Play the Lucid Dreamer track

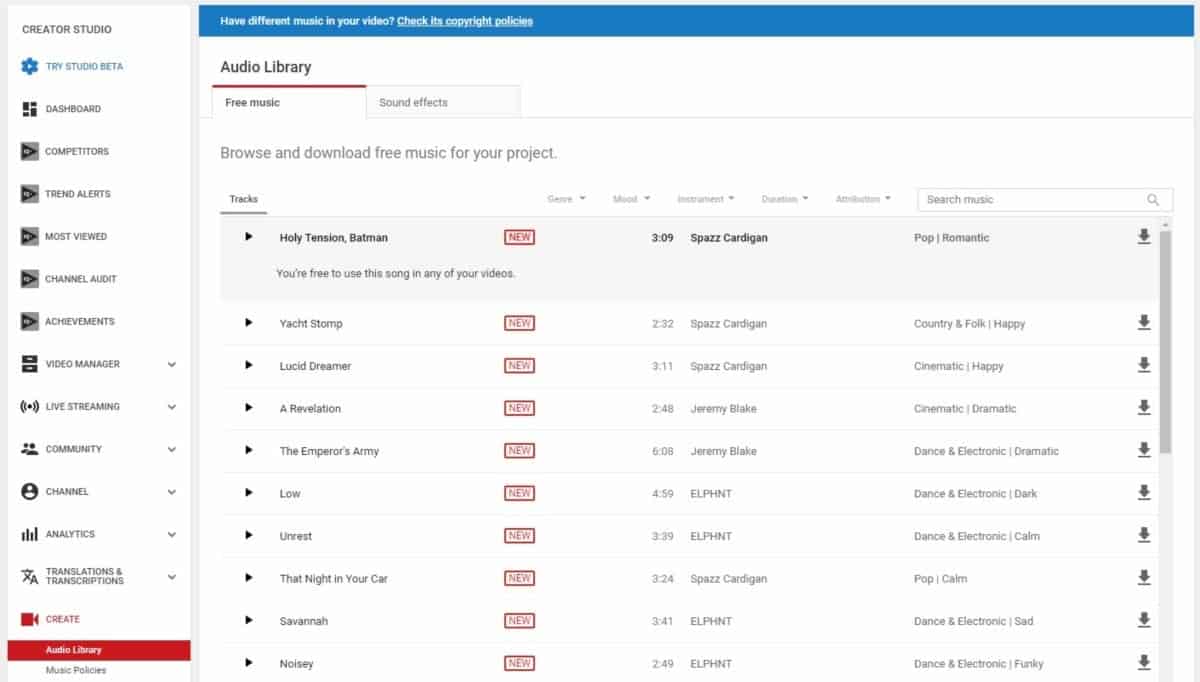249,365
